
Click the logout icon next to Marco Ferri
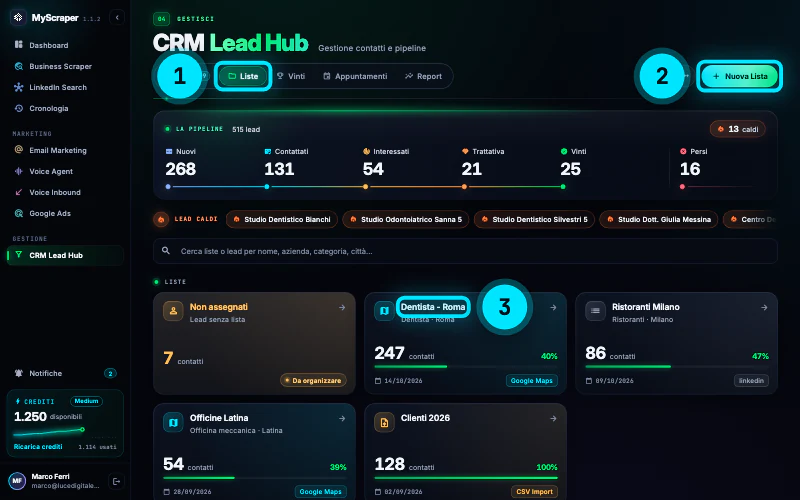116,481
